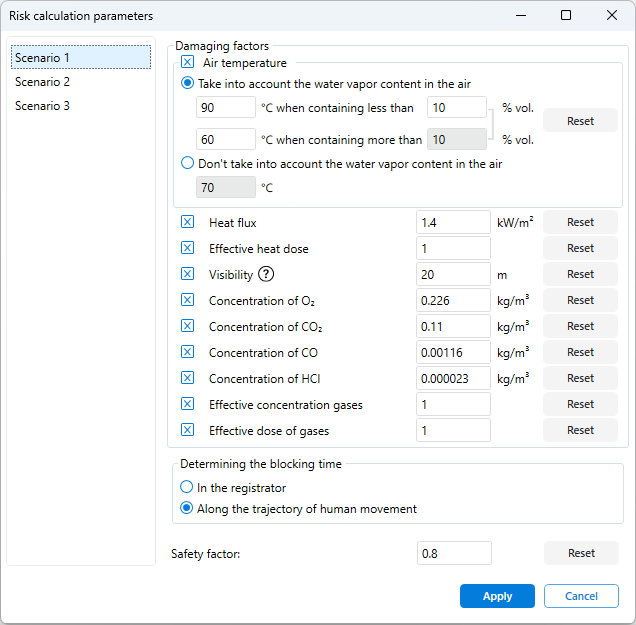Choose "In the registrator" blocking time option
The height and width of the screenshot is (625, 636).
coord(187,487)
